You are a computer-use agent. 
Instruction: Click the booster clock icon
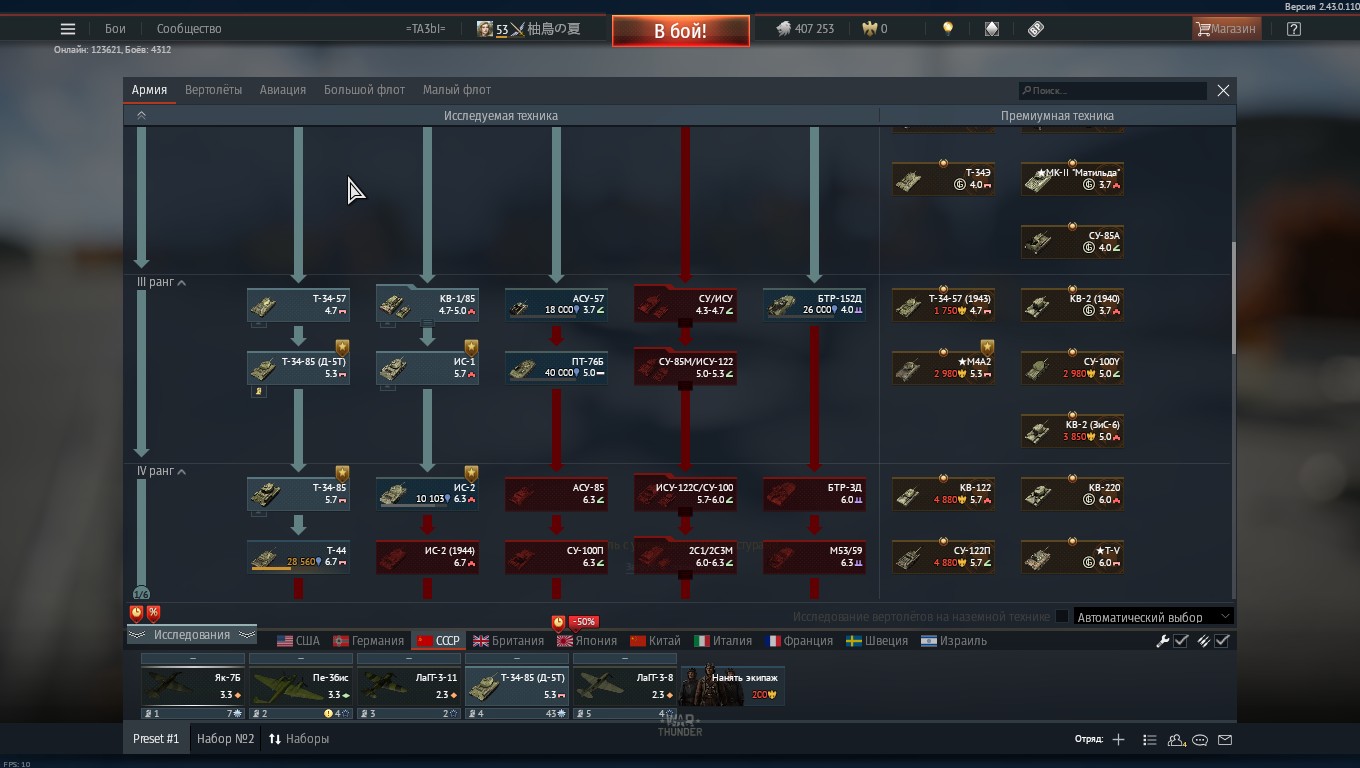pyautogui.click(x=137, y=612)
